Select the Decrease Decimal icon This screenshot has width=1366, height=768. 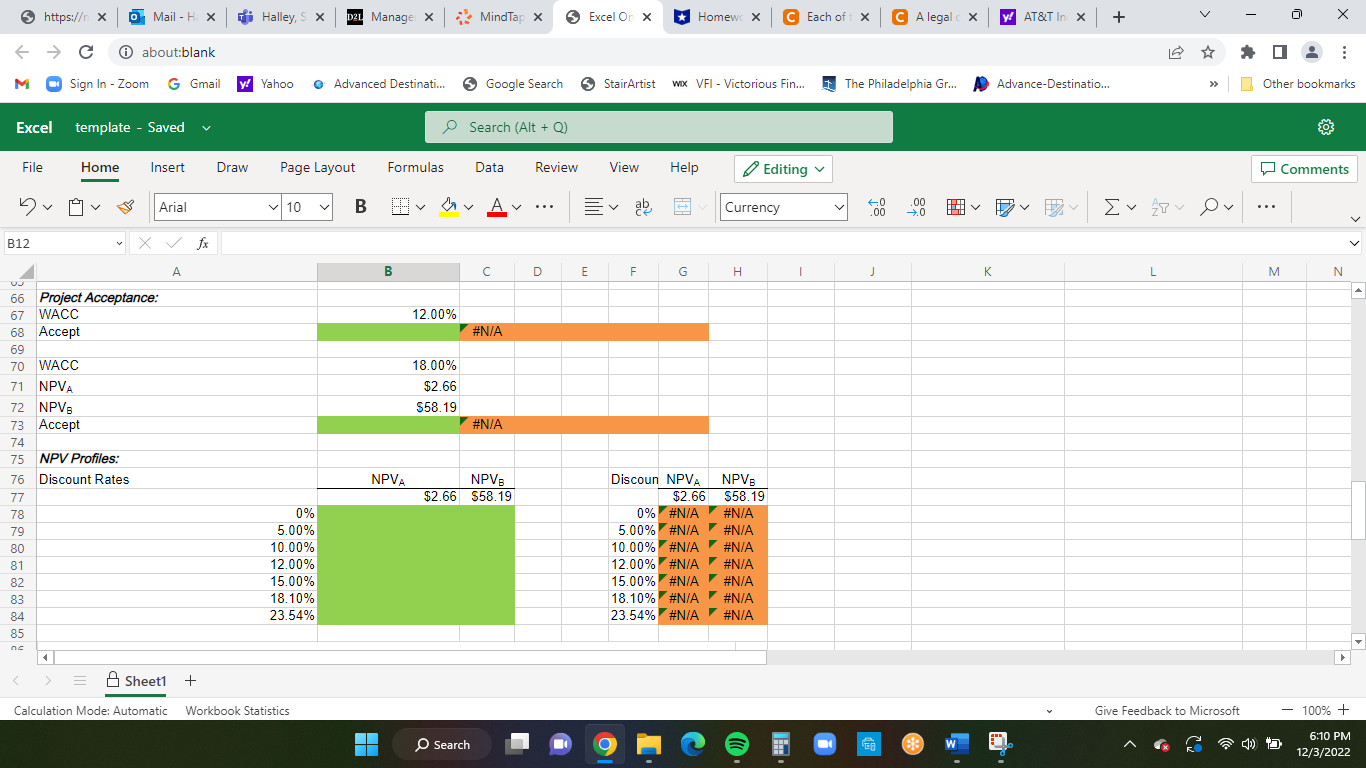pos(876,207)
